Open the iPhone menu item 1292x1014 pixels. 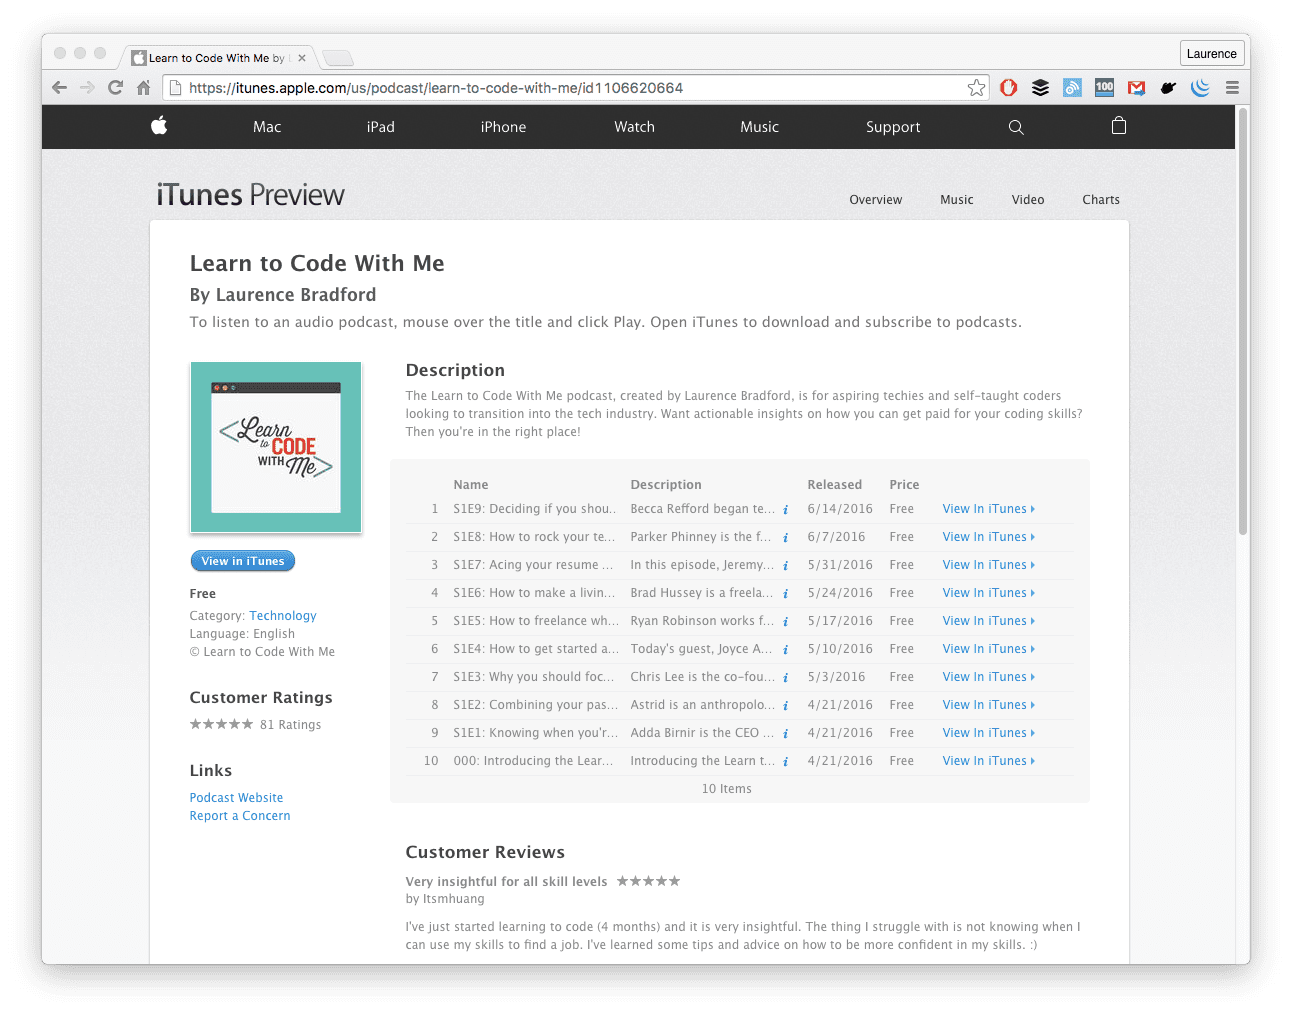503,127
